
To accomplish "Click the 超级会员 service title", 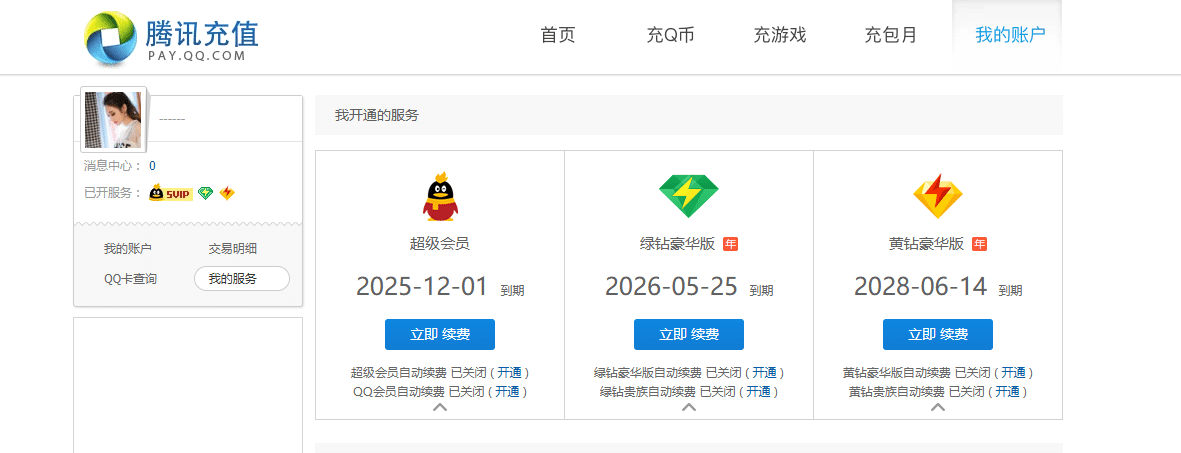I will 440,243.
